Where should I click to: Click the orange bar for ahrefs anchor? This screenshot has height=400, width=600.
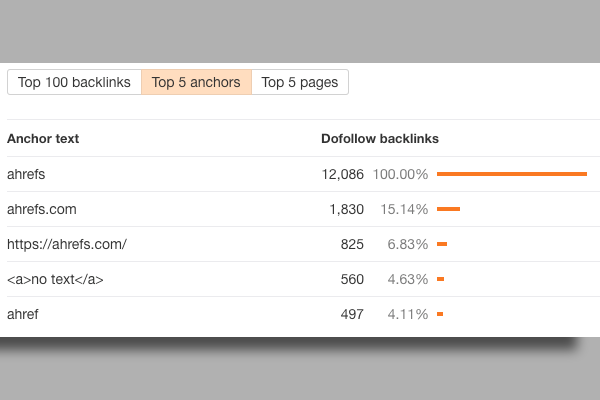coord(512,174)
